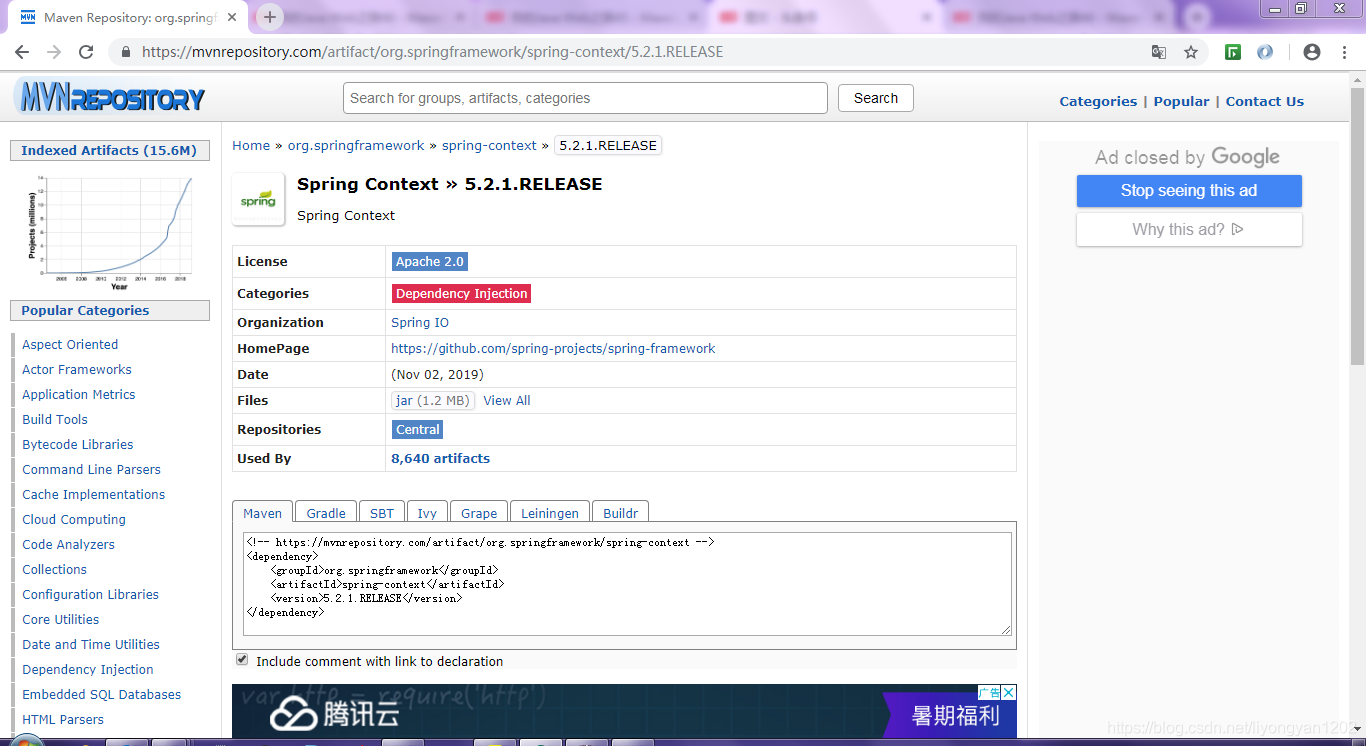Screen dimensions: 1366x746
Task: Click the Apache 2.0 license badge
Action: [x=430, y=261]
